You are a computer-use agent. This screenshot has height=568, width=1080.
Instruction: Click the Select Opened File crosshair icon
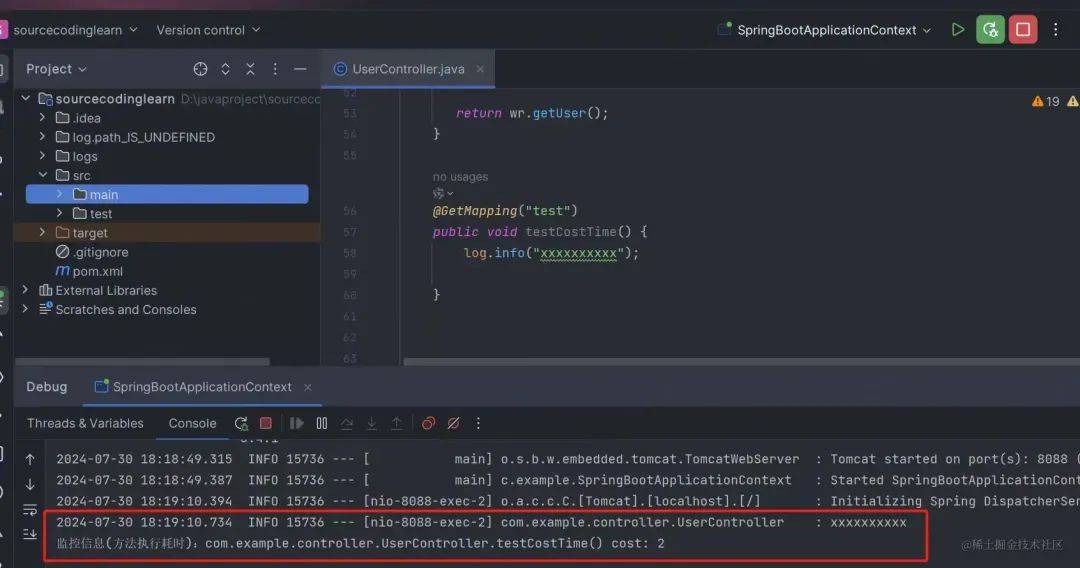200,69
